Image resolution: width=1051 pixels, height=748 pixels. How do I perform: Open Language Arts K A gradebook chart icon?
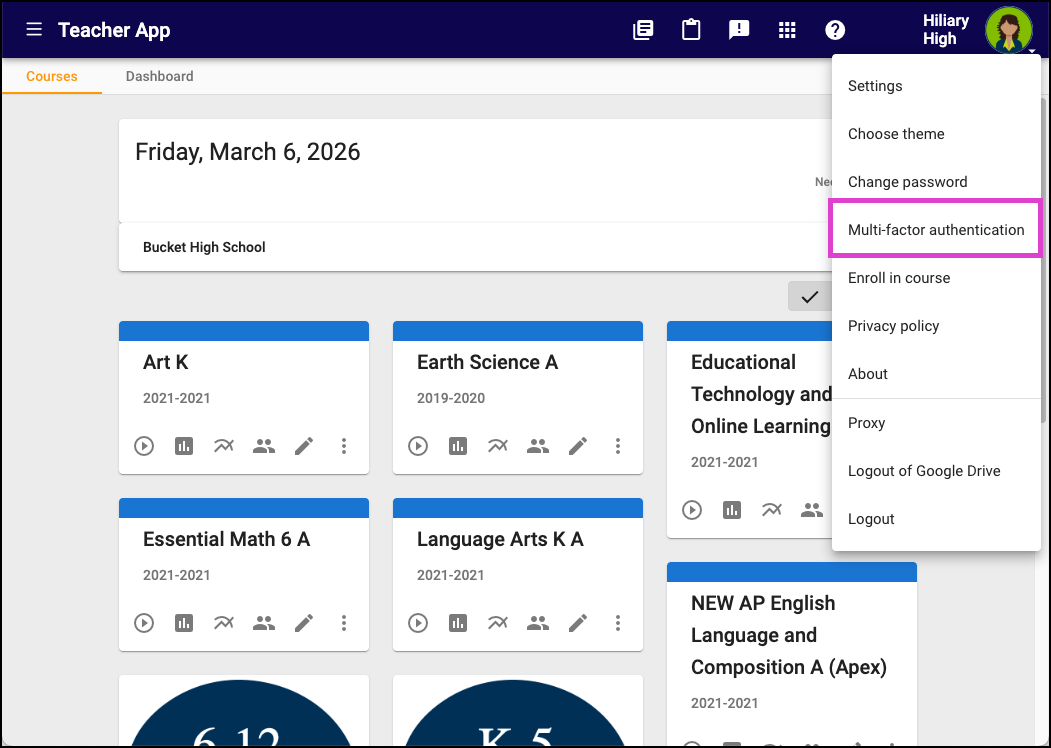point(458,623)
